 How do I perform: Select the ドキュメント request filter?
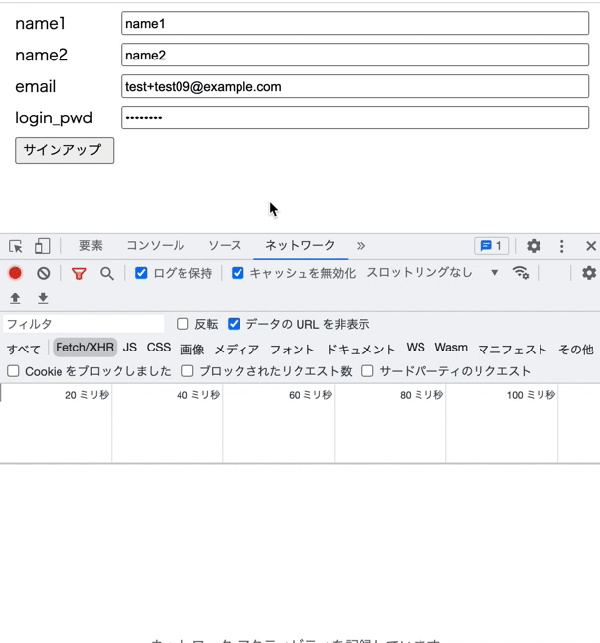click(360, 349)
